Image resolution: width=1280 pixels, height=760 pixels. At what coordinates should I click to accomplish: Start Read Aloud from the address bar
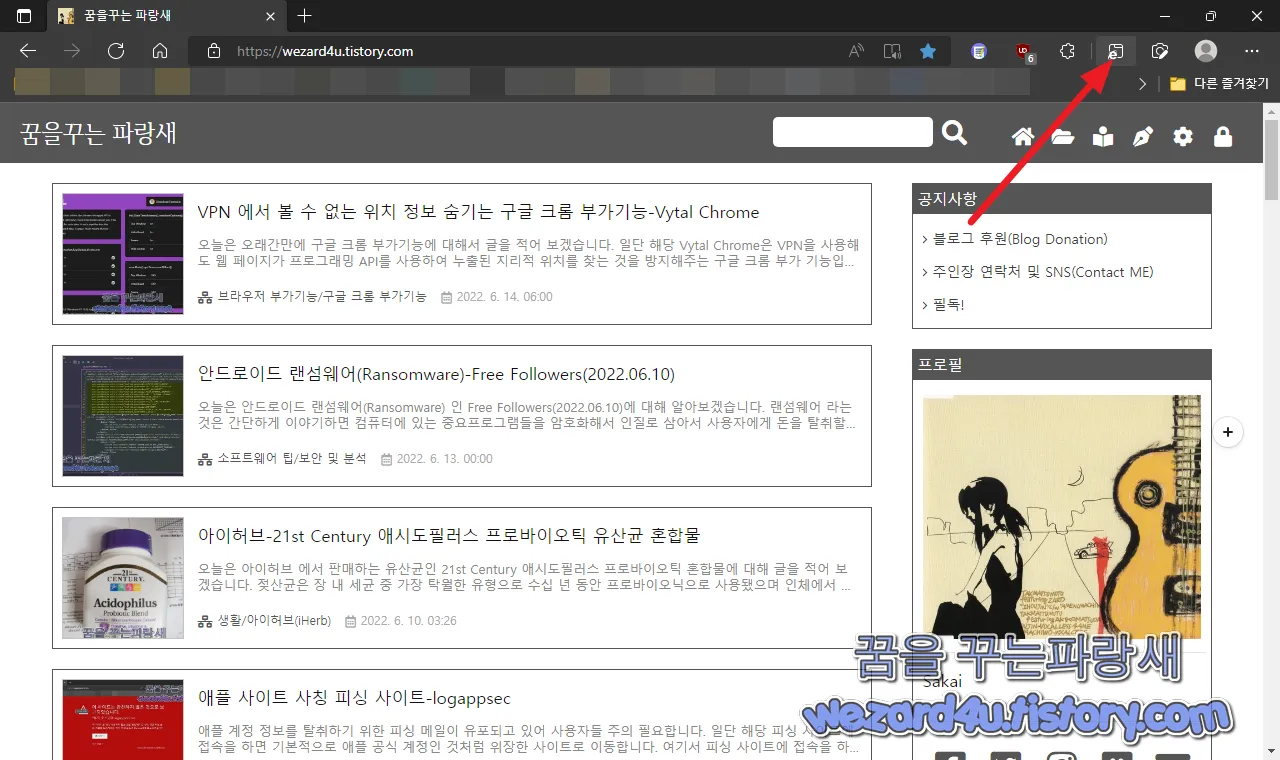[855, 51]
